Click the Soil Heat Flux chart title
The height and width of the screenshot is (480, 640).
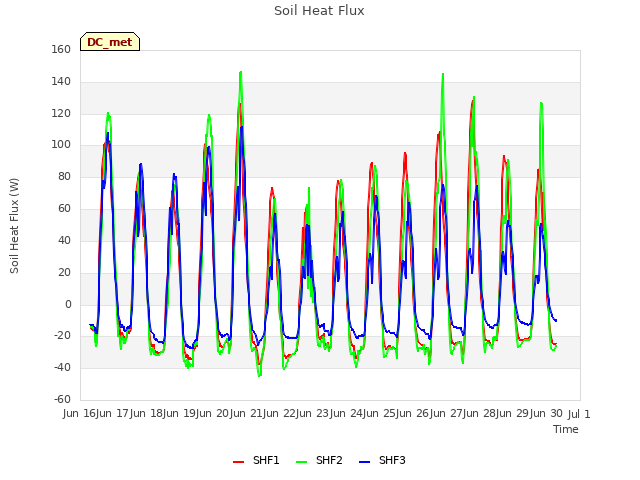pyautogui.click(x=319, y=11)
